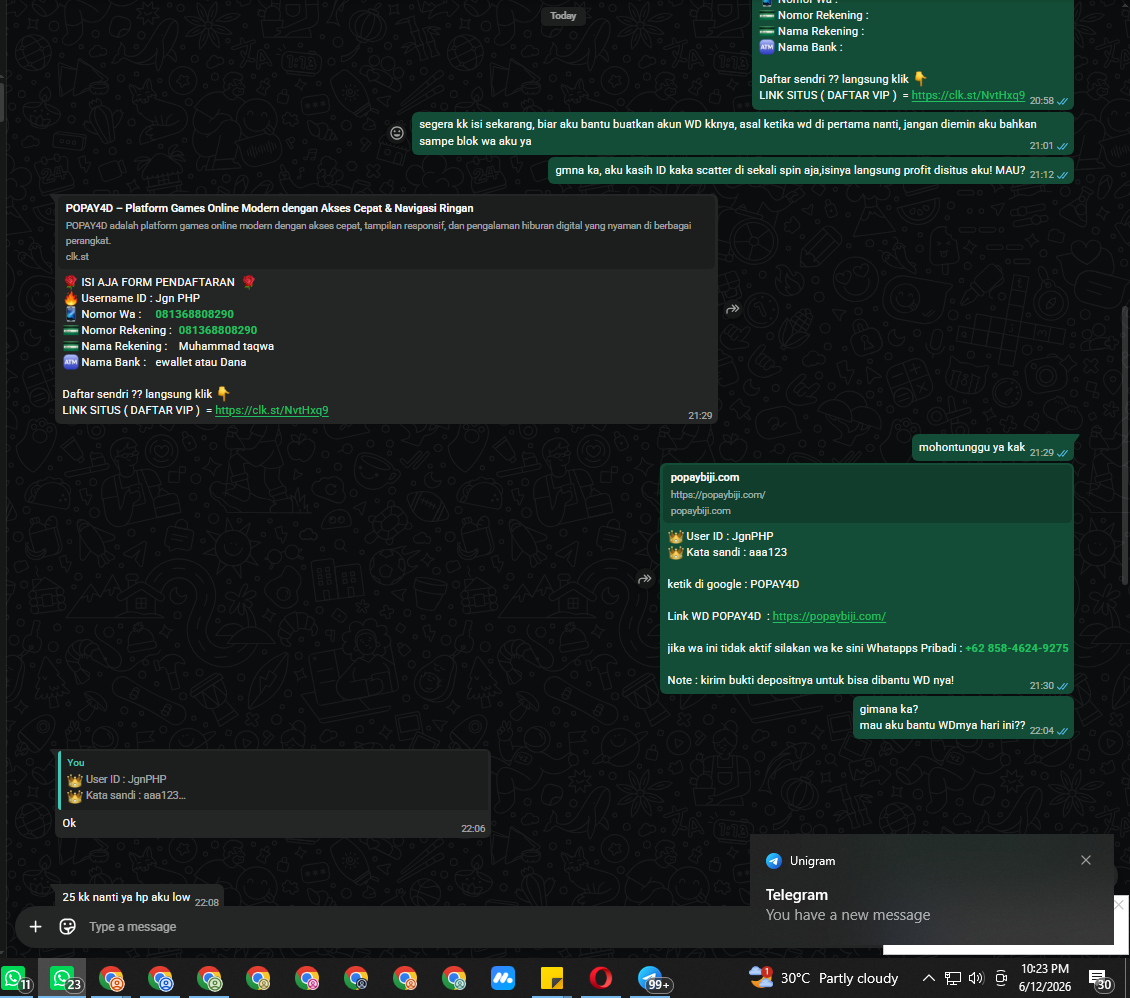Image resolution: width=1130 pixels, height=998 pixels.
Task: Forward the ISI AJA FORM PENDAFTARAN message
Action: click(733, 309)
